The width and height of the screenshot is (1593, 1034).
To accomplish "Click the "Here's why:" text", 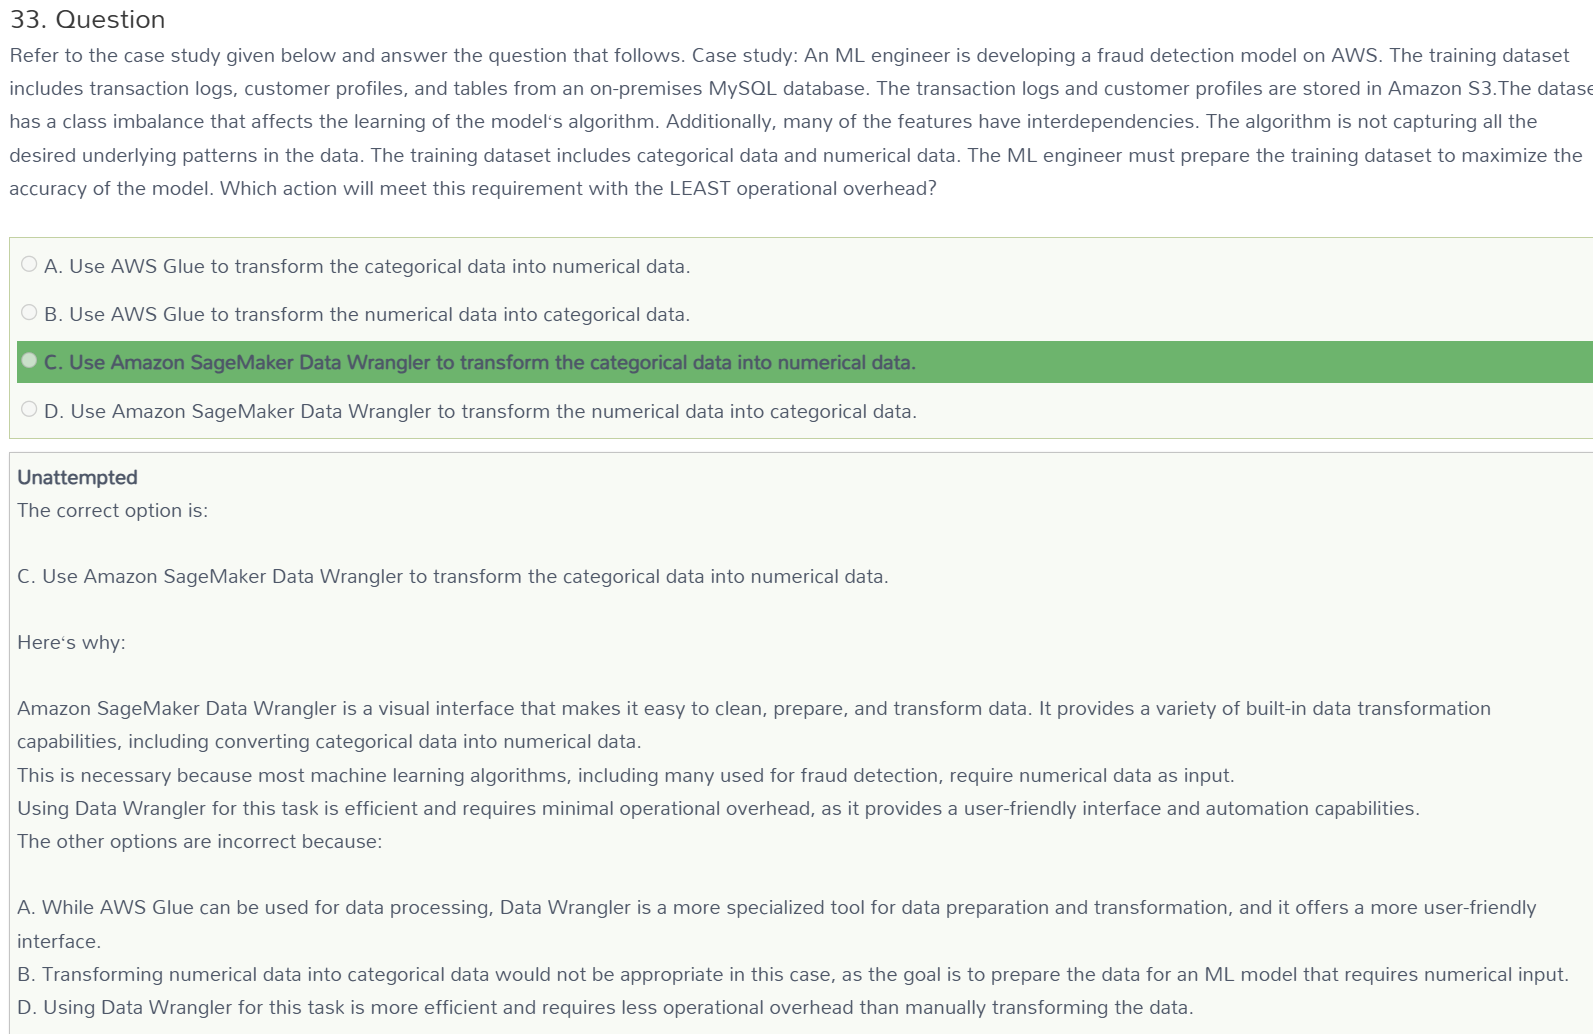I will (x=71, y=642).
